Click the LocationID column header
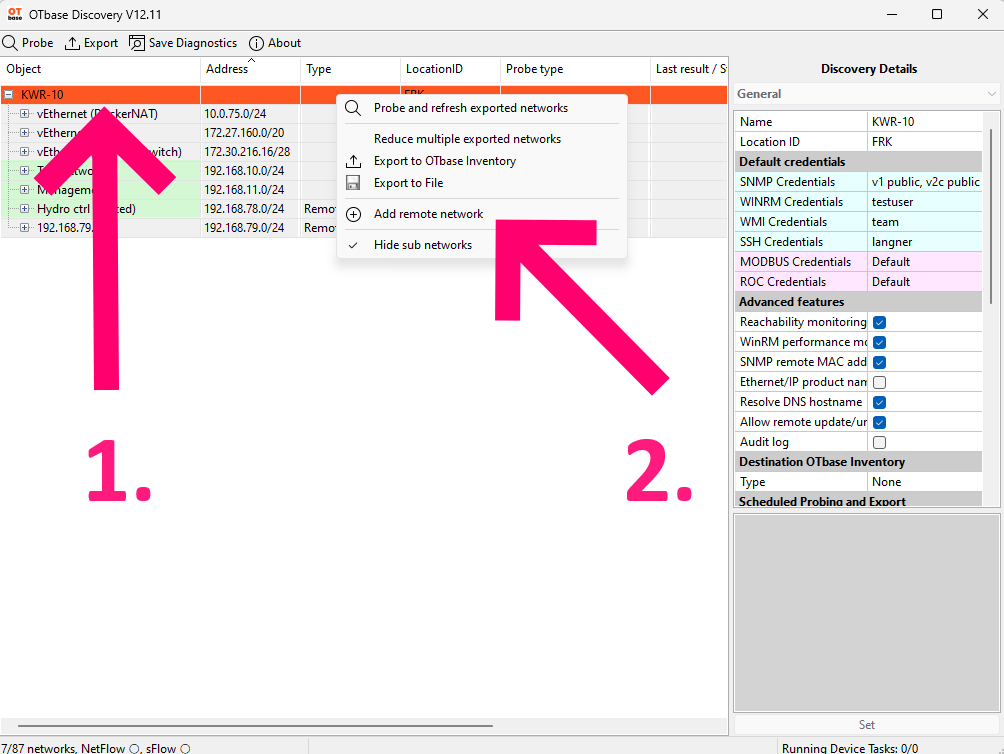1004x754 pixels. (450, 69)
